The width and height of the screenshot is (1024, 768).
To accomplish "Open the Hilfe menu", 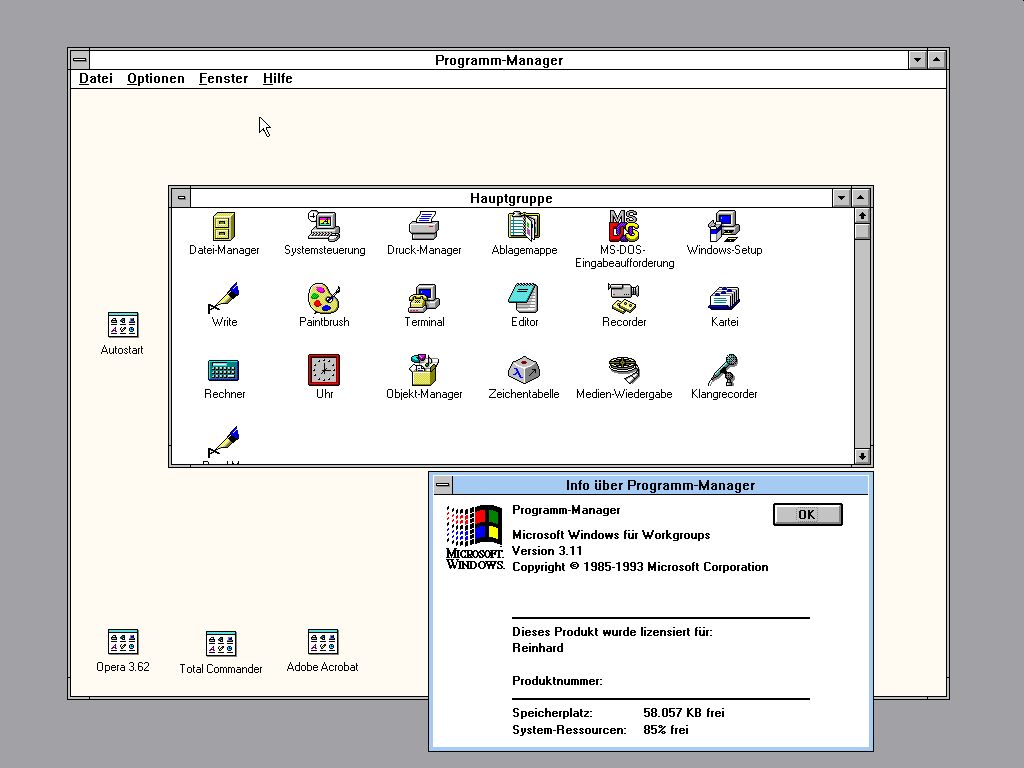I will 278,78.
